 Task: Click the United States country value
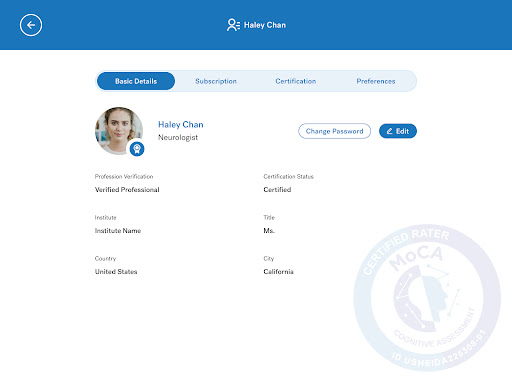pos(116,272)
